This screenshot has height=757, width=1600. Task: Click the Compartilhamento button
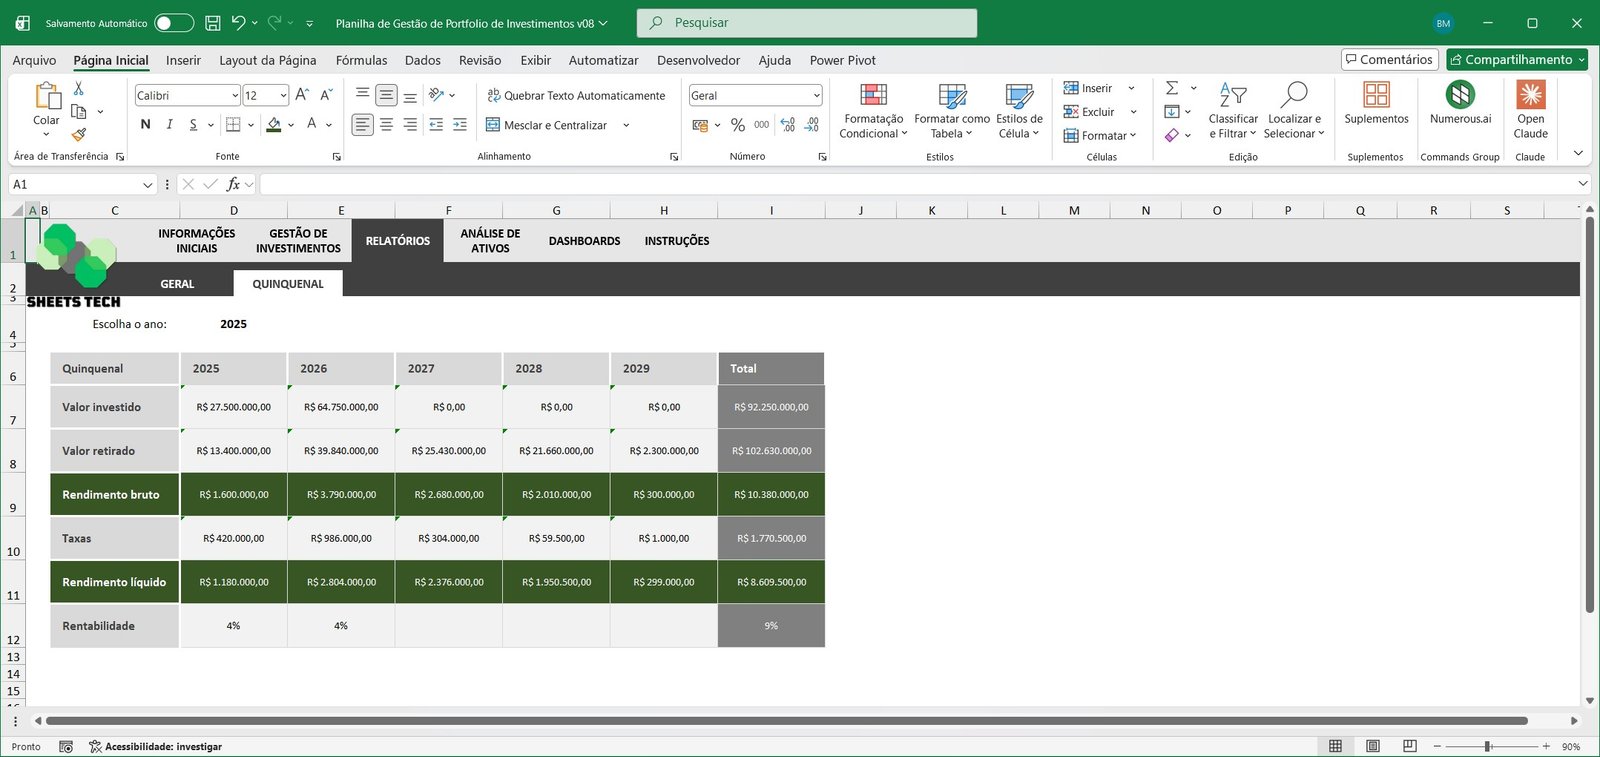tap(1516, 60)
